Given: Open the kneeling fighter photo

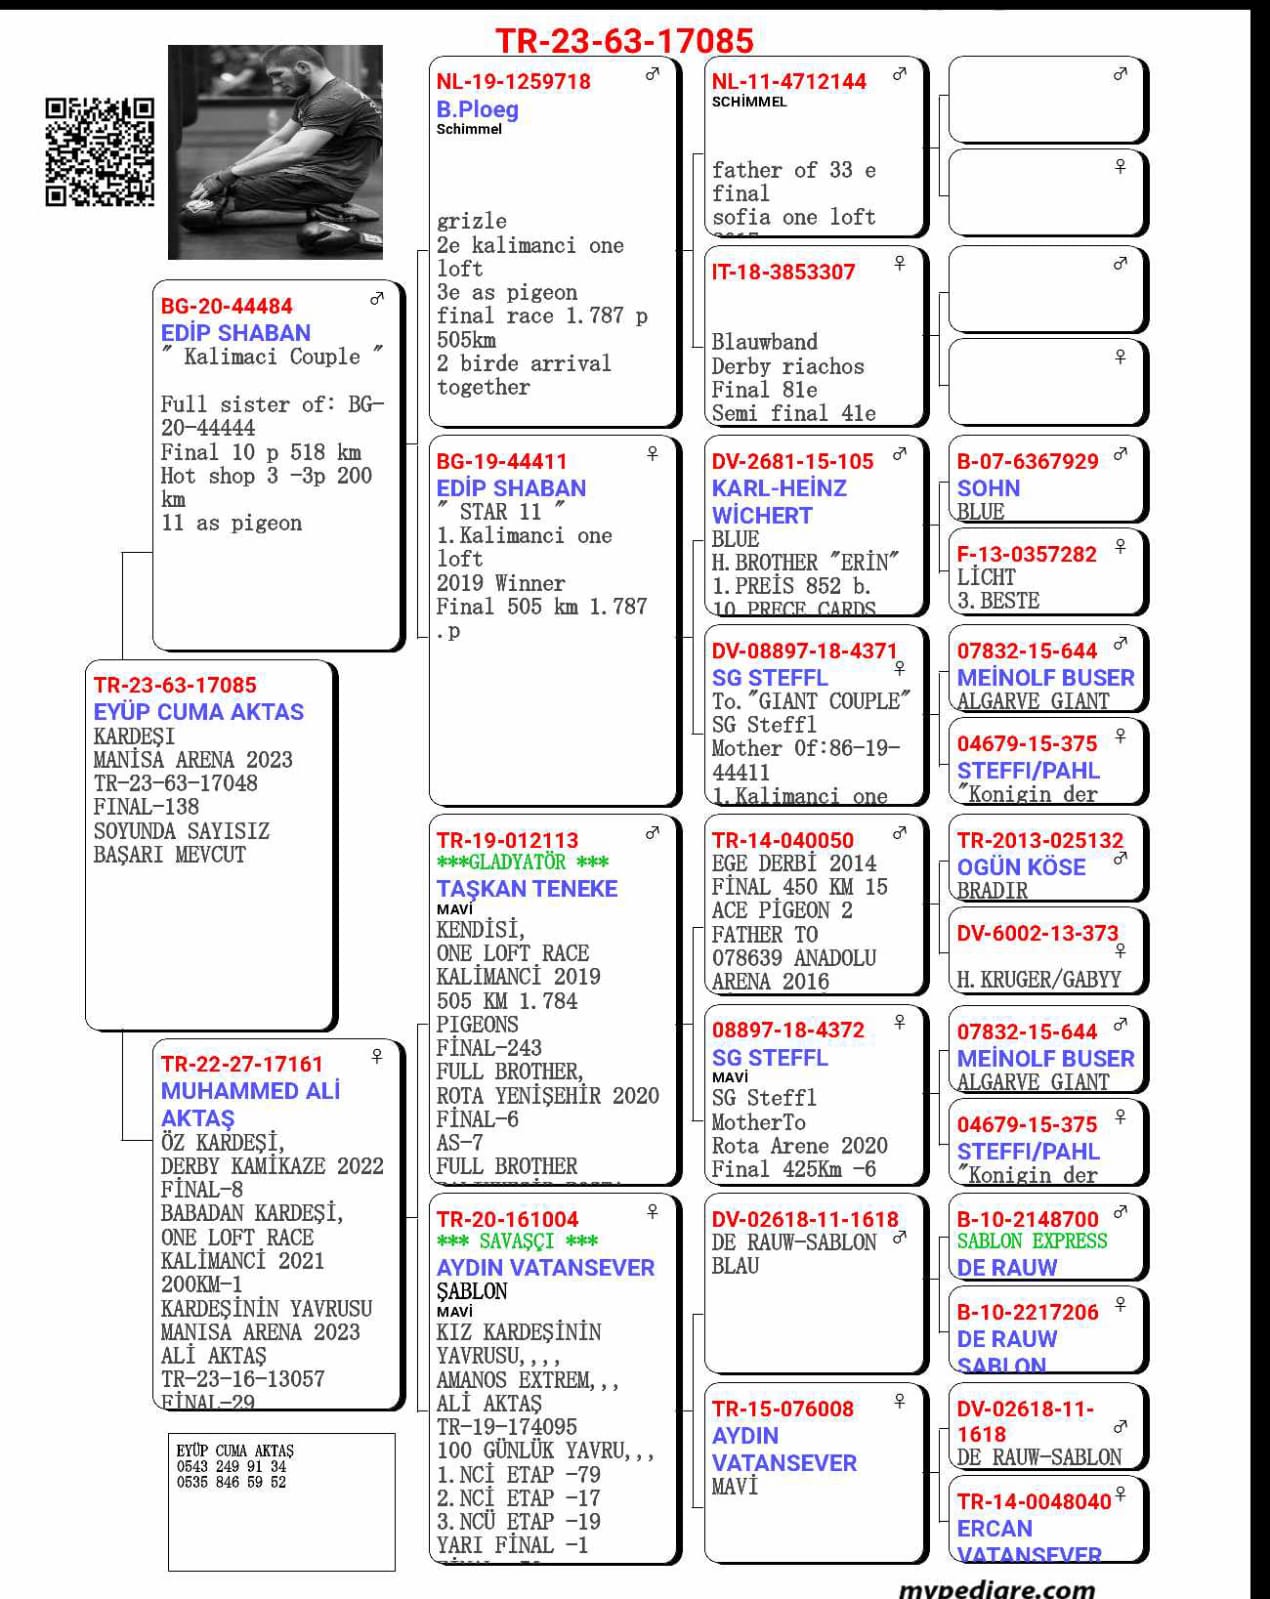Looking at the screenshot, I should pos(275,152).
